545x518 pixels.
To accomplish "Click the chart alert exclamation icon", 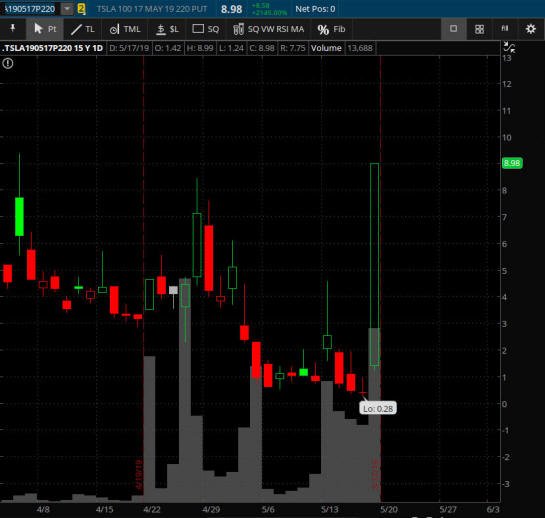I will click(8, 63).
